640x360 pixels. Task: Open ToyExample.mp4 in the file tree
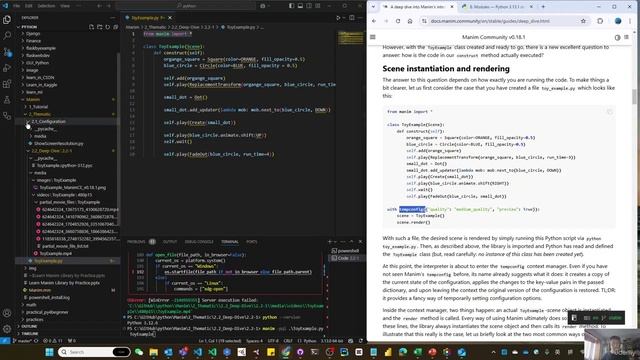pyautogui.click(x=55, y=253)
